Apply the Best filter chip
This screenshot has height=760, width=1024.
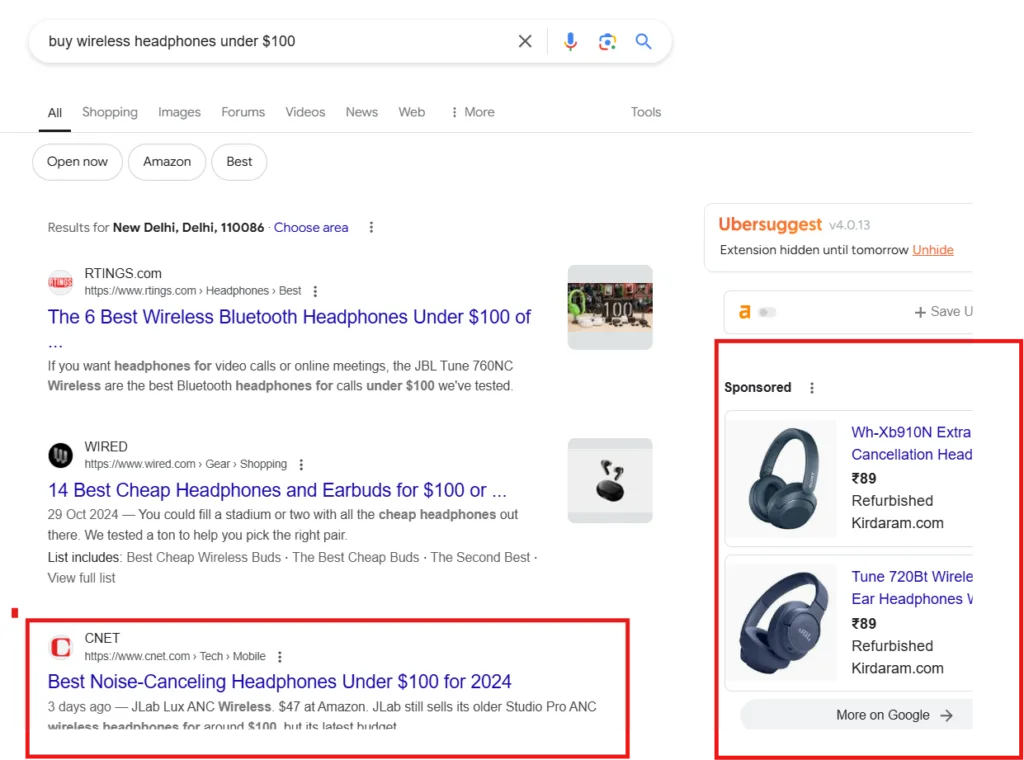point(239,162)
